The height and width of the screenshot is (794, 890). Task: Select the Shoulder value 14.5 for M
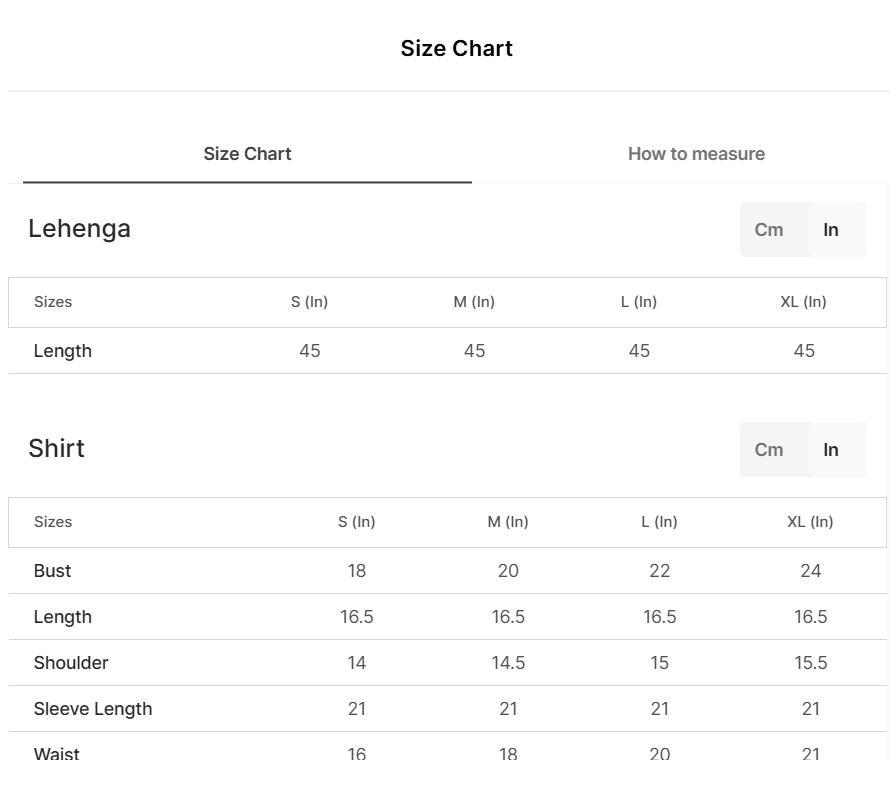point(508,662)
